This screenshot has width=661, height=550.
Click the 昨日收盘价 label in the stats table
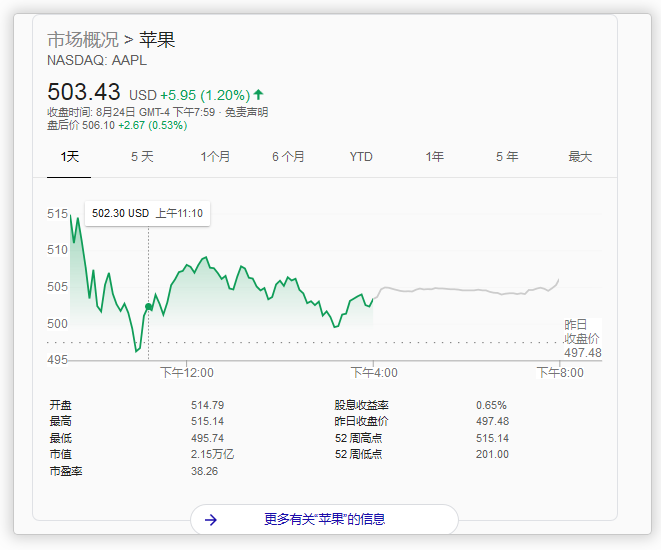coord(361,421)
